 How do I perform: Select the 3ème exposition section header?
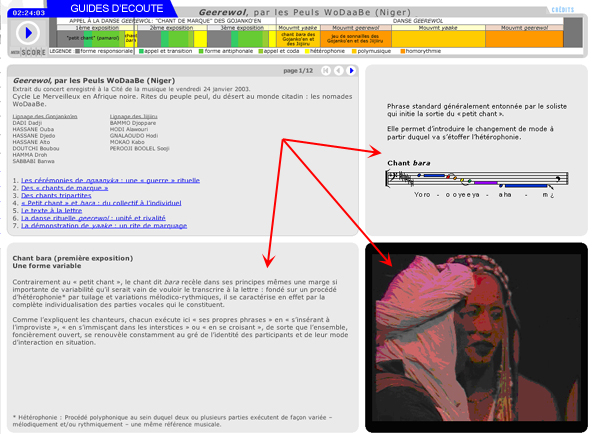coord(242,28)
